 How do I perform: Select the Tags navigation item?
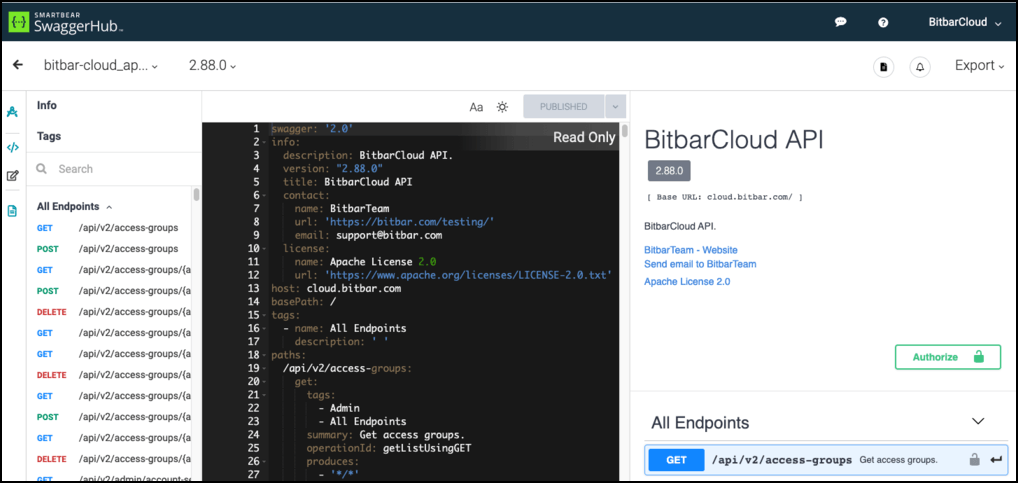tap(49, 136)
